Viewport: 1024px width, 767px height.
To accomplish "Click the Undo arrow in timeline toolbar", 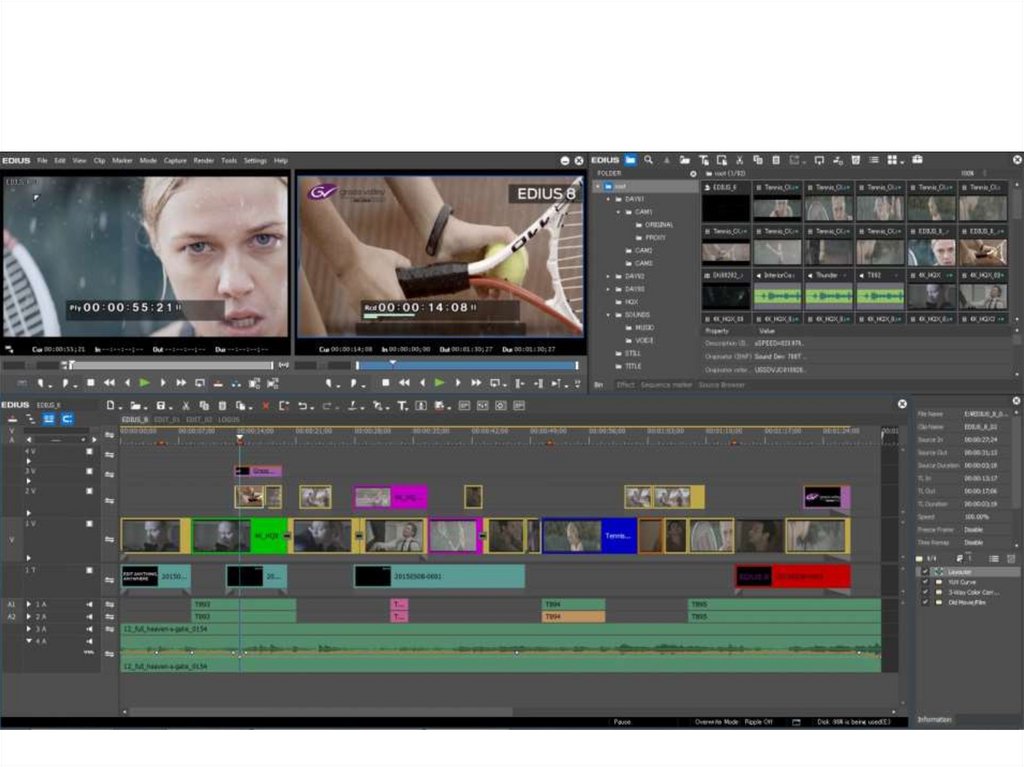I will point(303,406).
